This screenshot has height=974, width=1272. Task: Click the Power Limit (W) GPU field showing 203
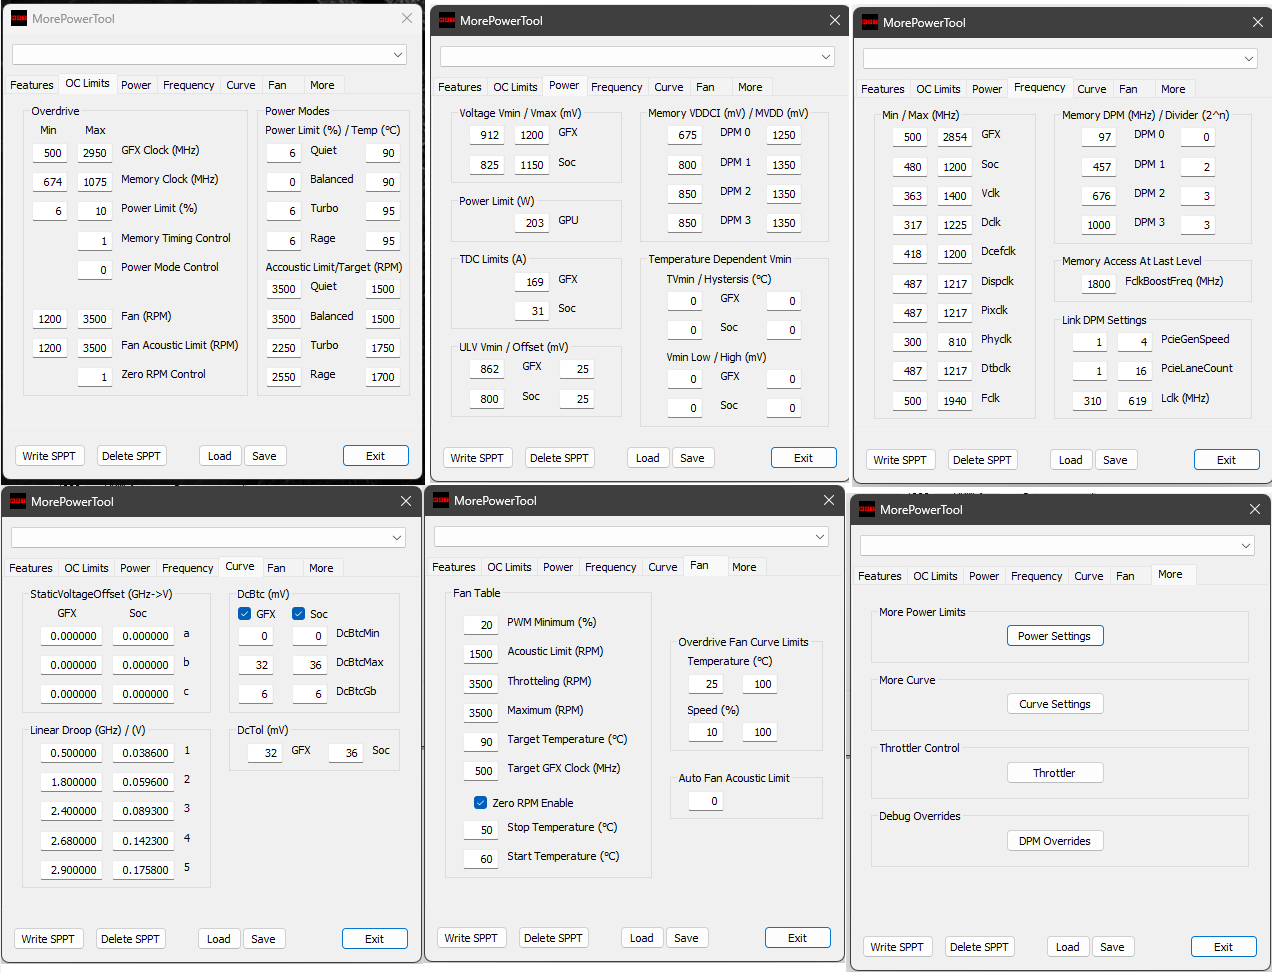click(531, 223)
